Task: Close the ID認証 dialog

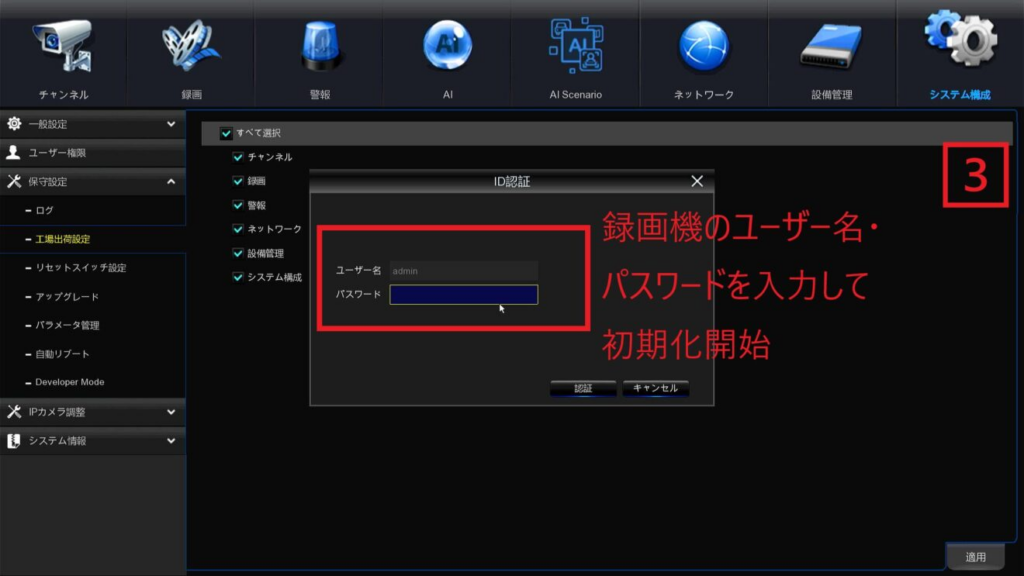Action: (697, 181)
